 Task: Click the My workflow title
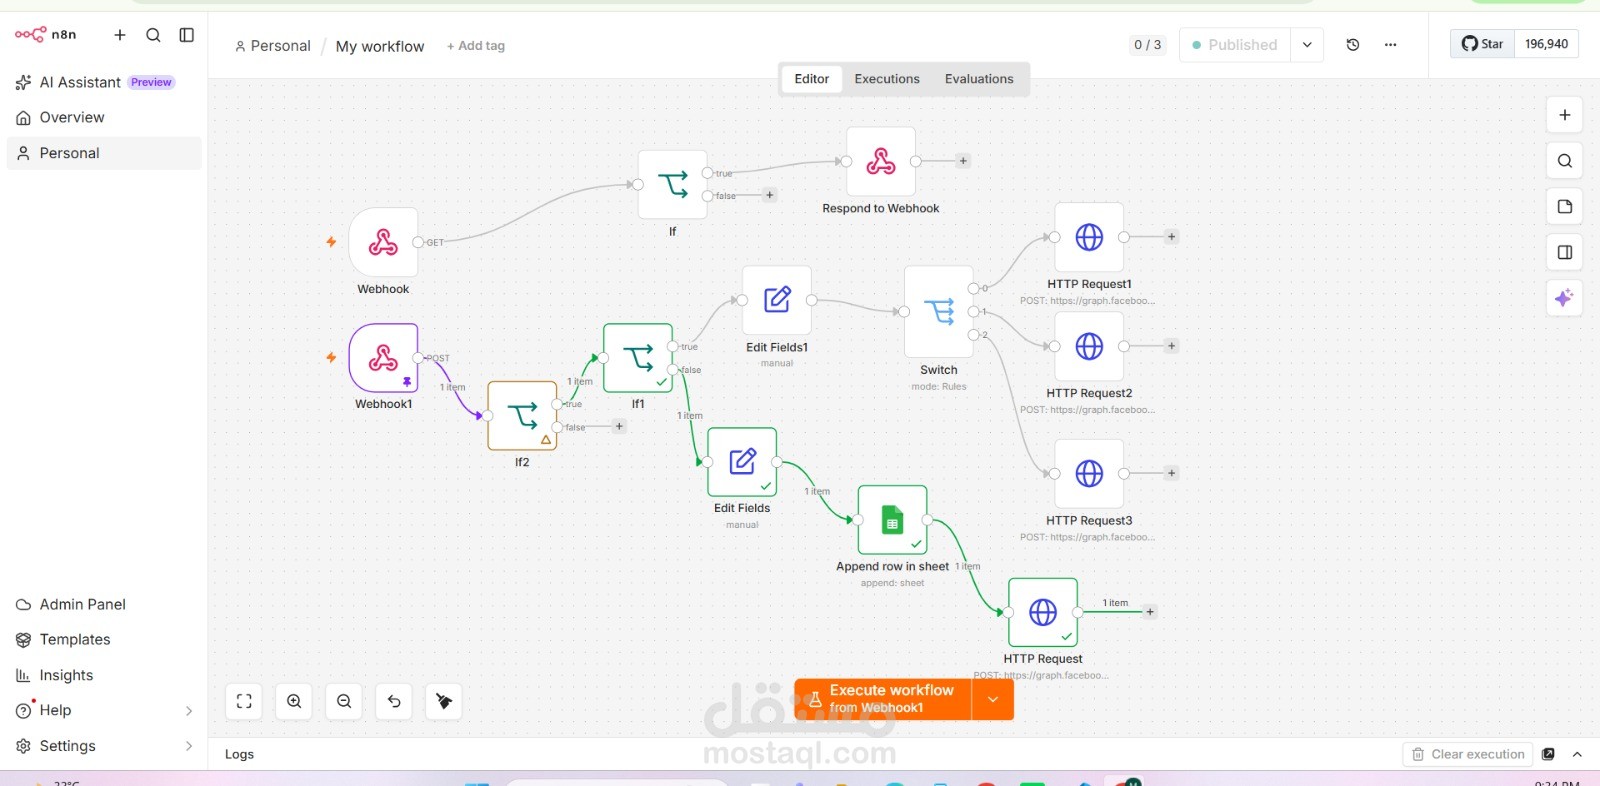pyautogui.click(x=380, y=46)
